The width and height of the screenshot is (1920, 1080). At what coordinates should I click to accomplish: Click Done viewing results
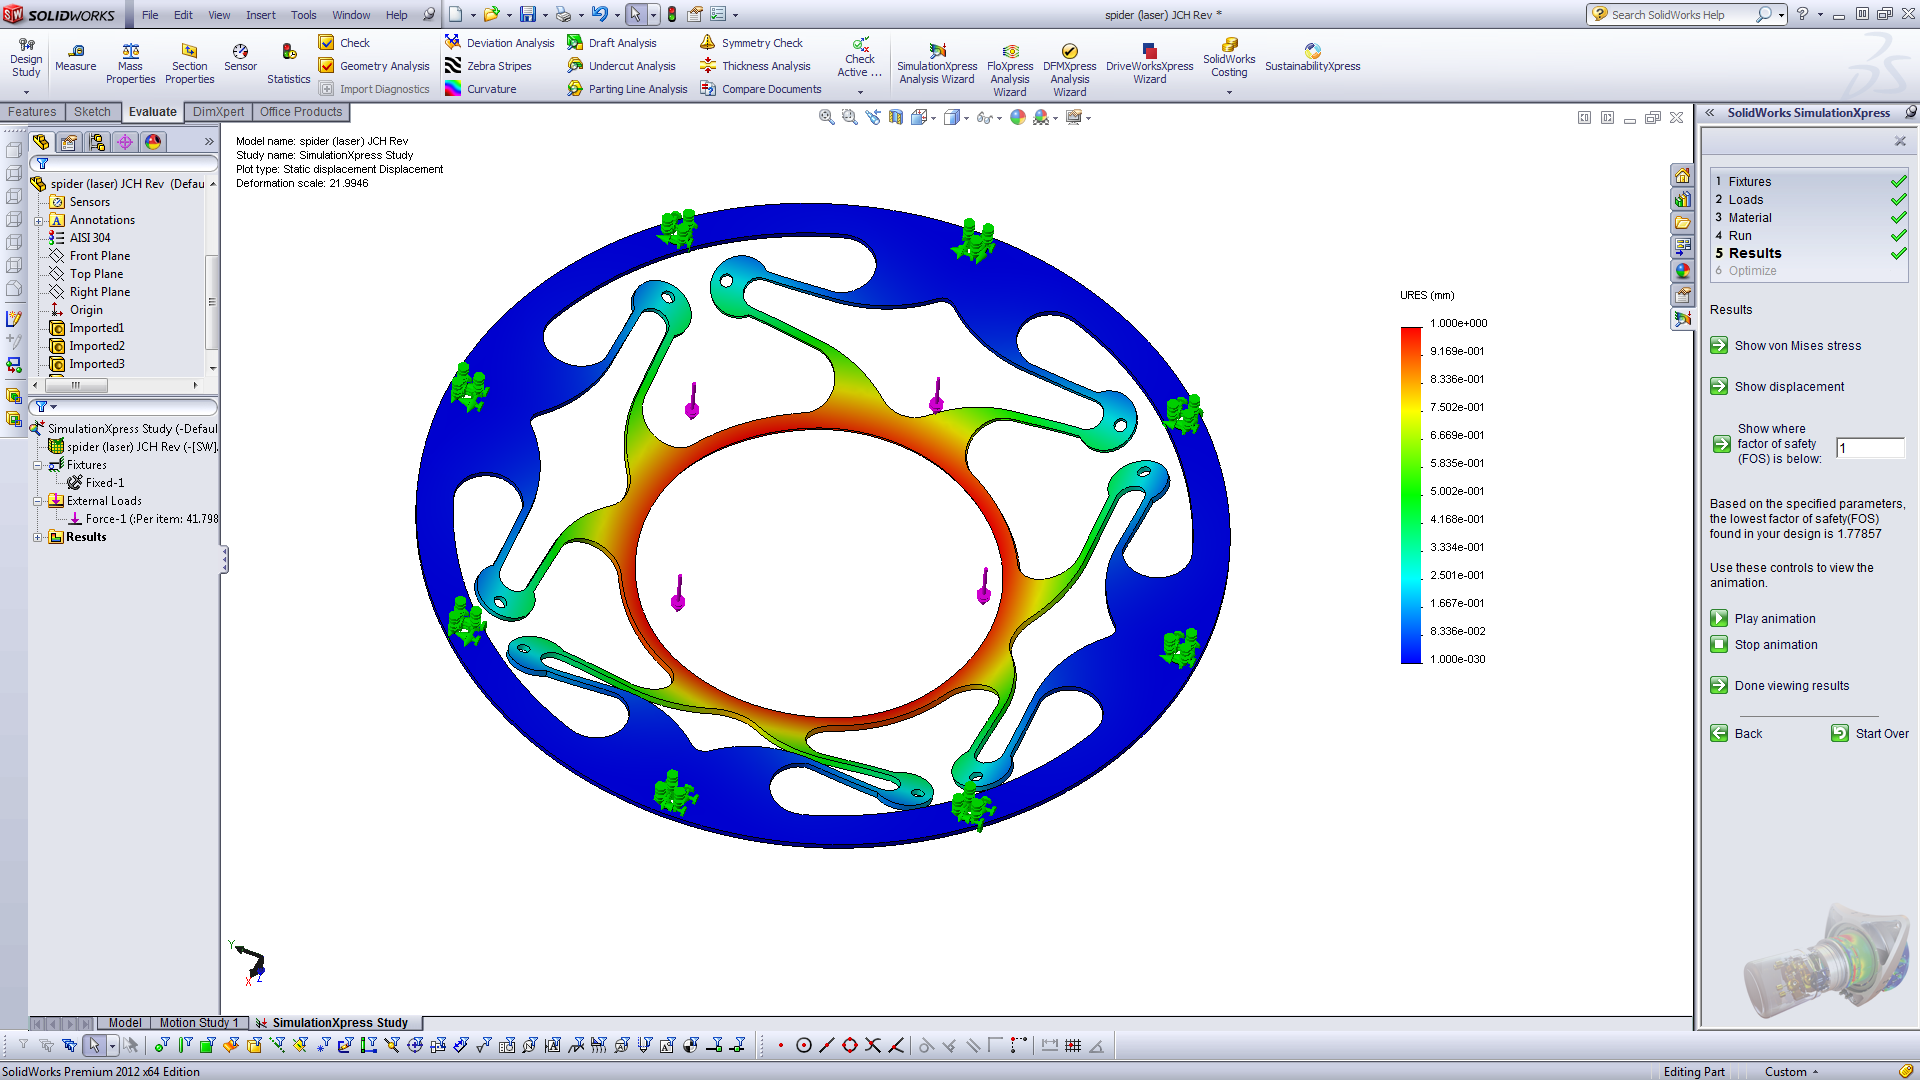pyautogui.click(x=1780, y=686)
